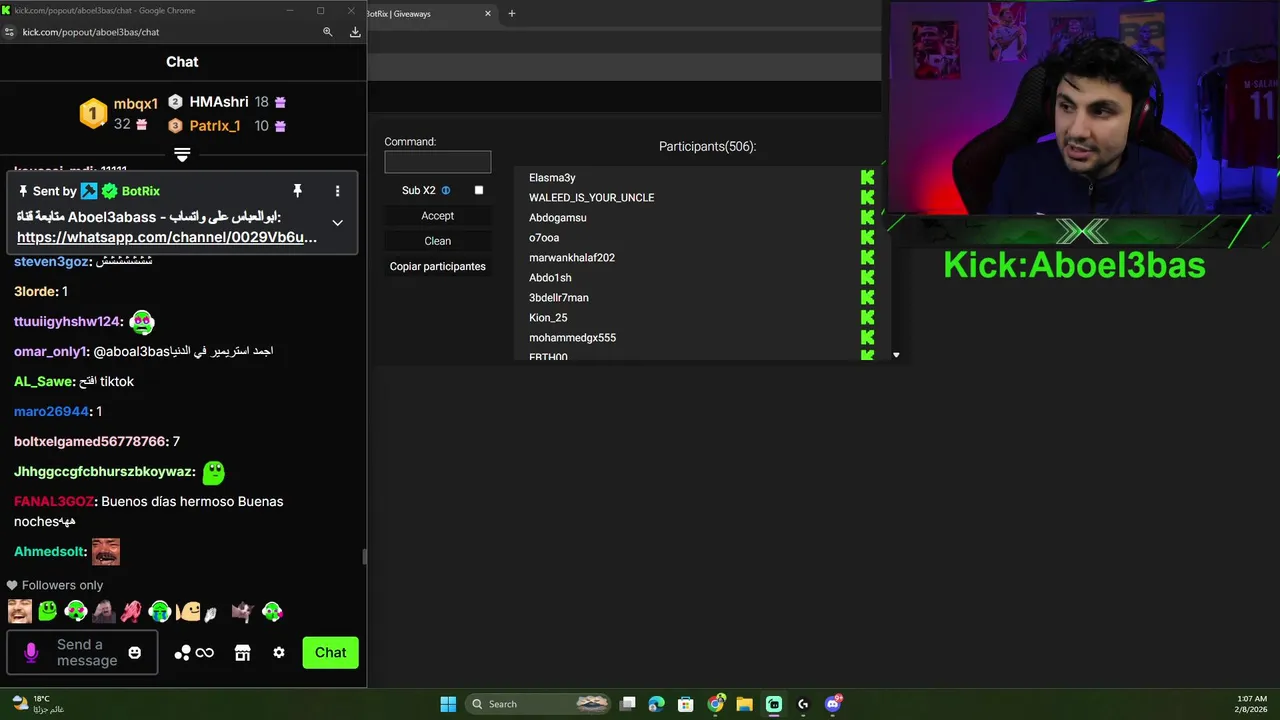Viewport: 1280px width, 720px height.
Task: Open weather widget showing 18°C
Action: click(37, 704)
